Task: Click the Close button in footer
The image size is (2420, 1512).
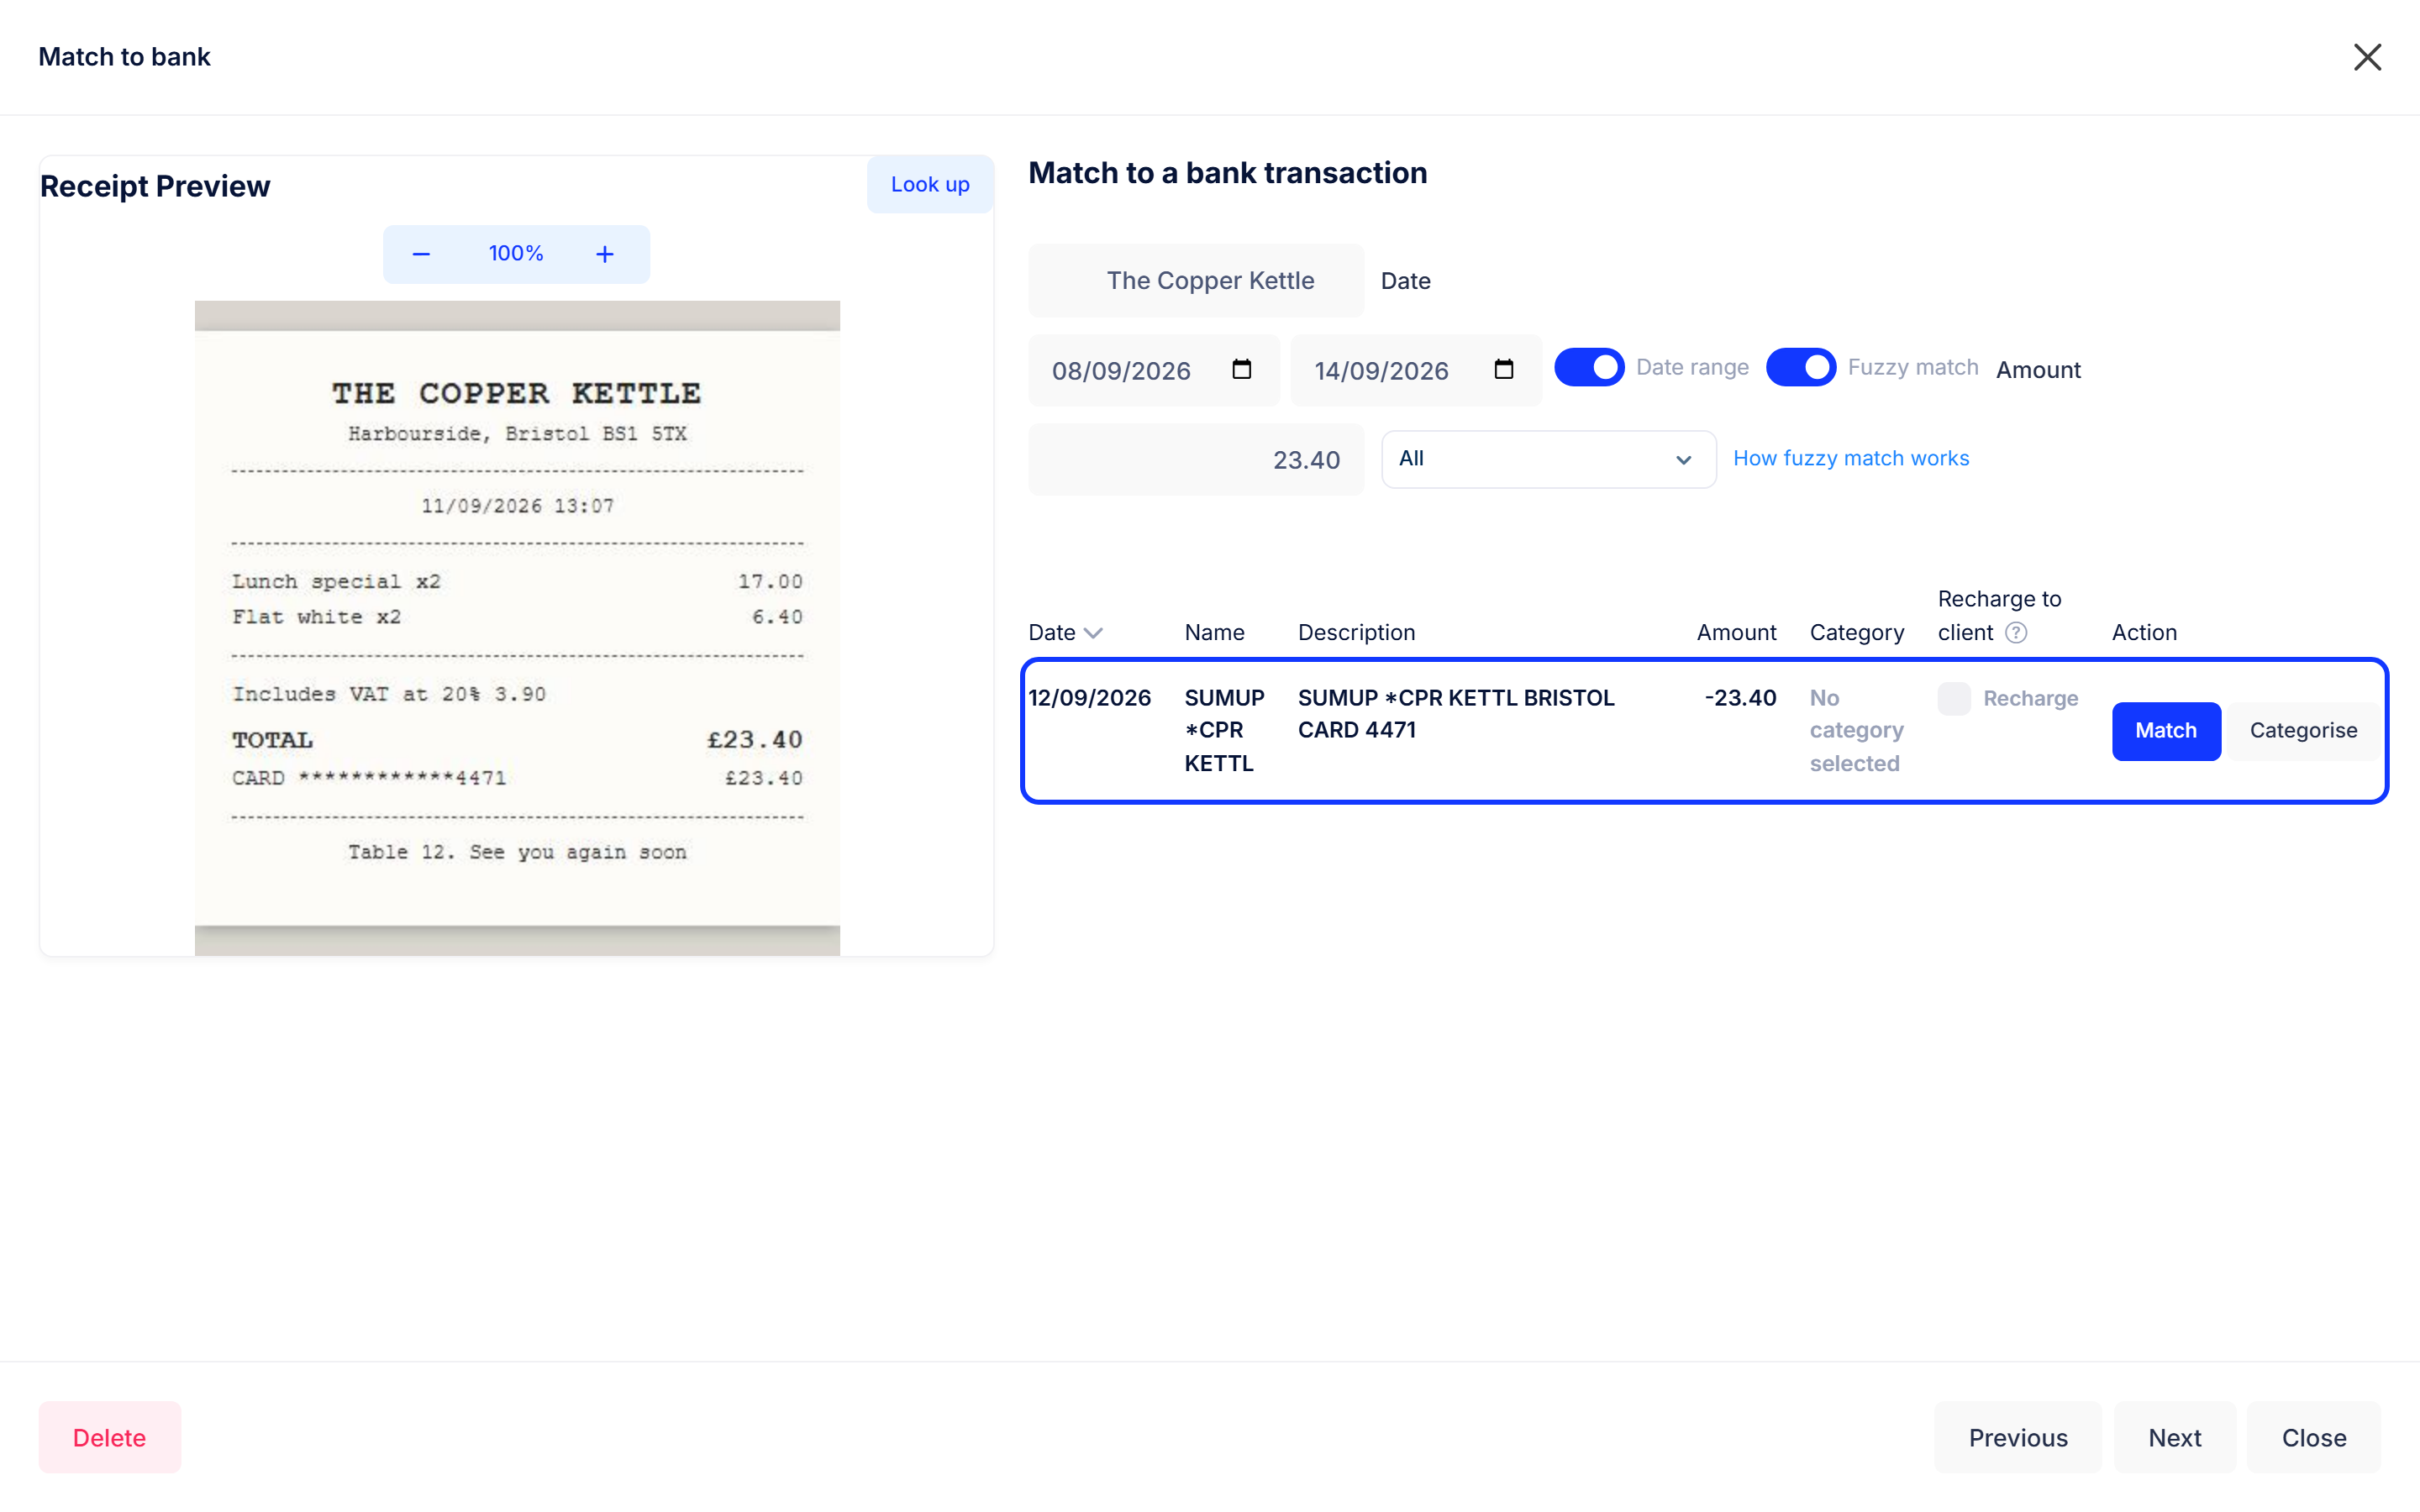Action: [2314, 1437]
